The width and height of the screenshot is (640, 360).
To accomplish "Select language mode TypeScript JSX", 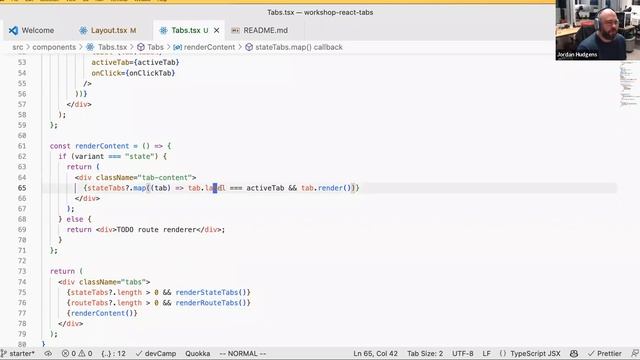I will click(535, 353).
